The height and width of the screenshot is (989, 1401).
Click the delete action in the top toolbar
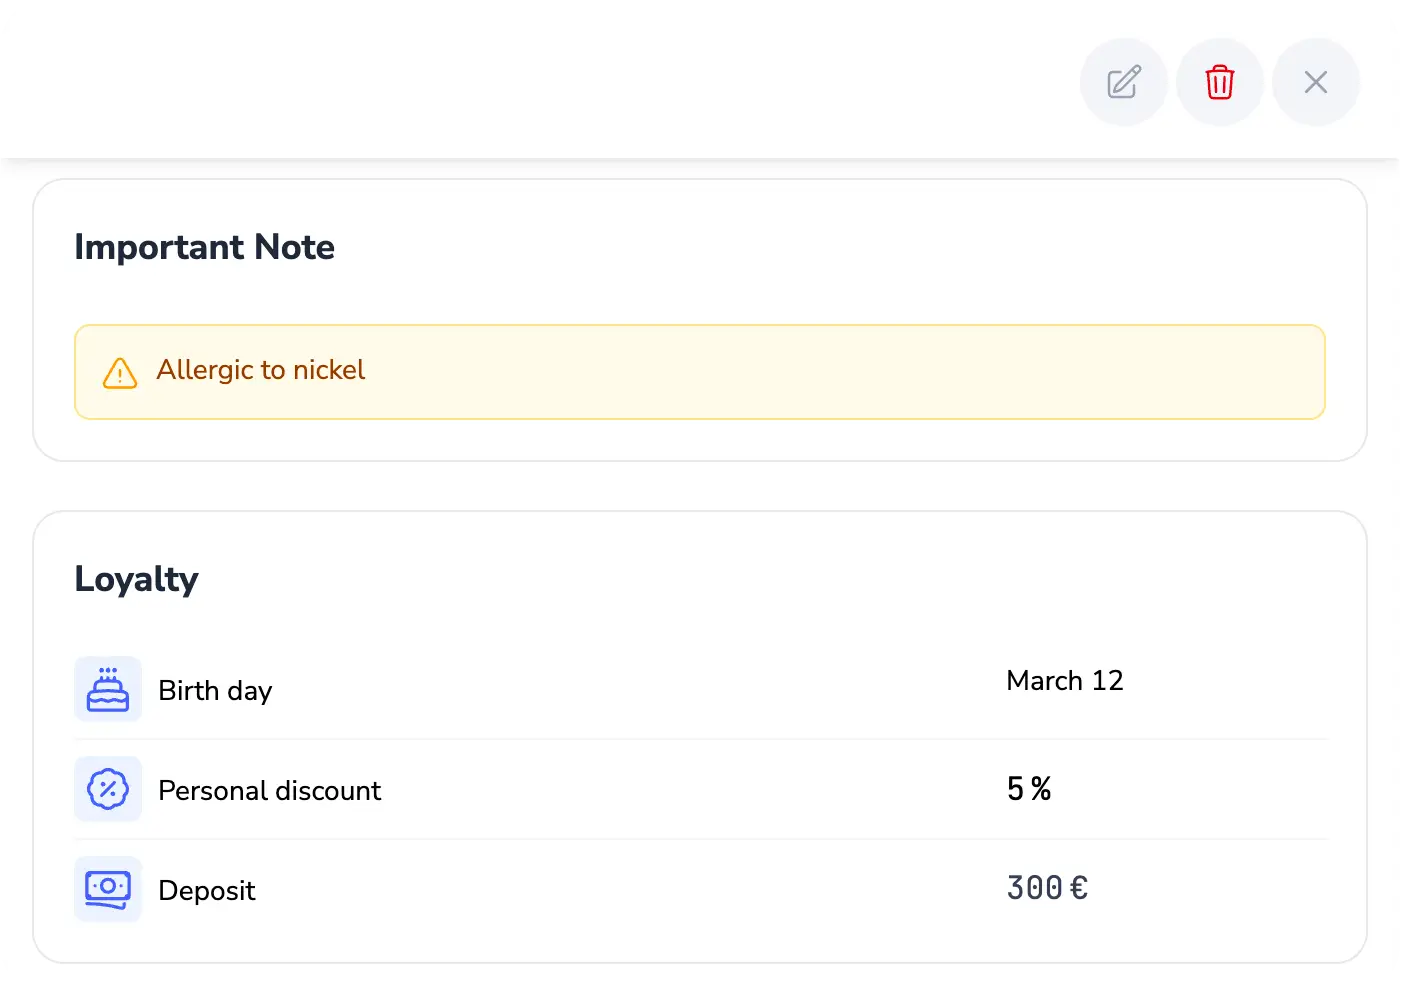coord(1219,82)
